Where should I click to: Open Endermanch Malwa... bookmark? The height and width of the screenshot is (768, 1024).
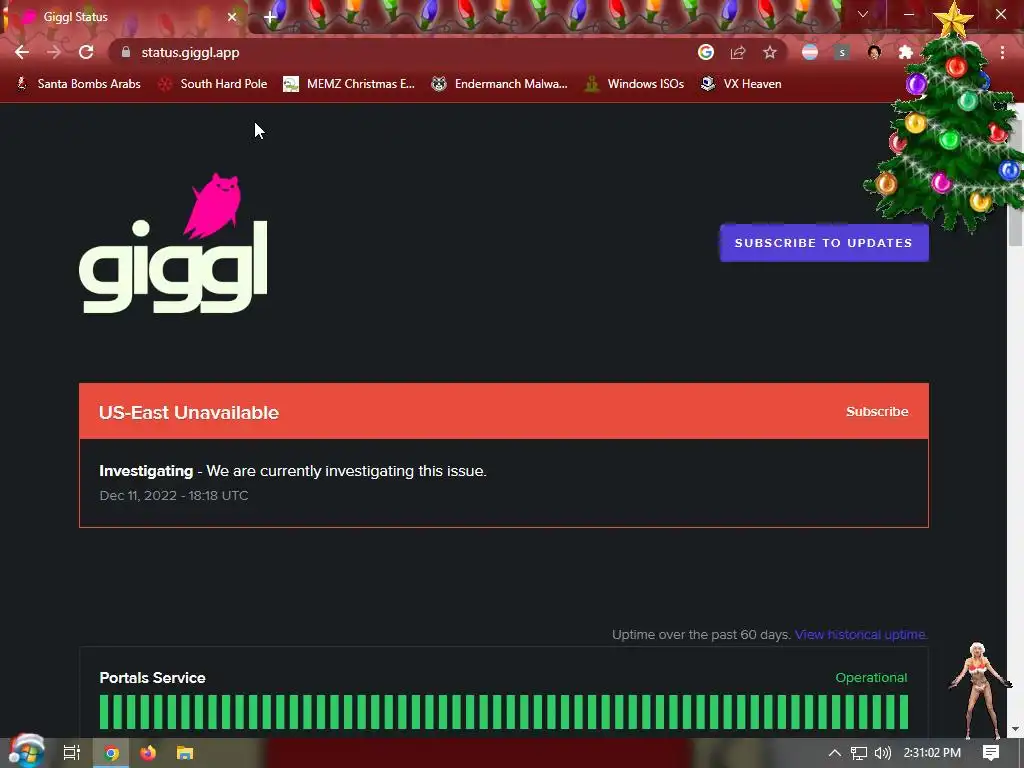pos(500,84)
